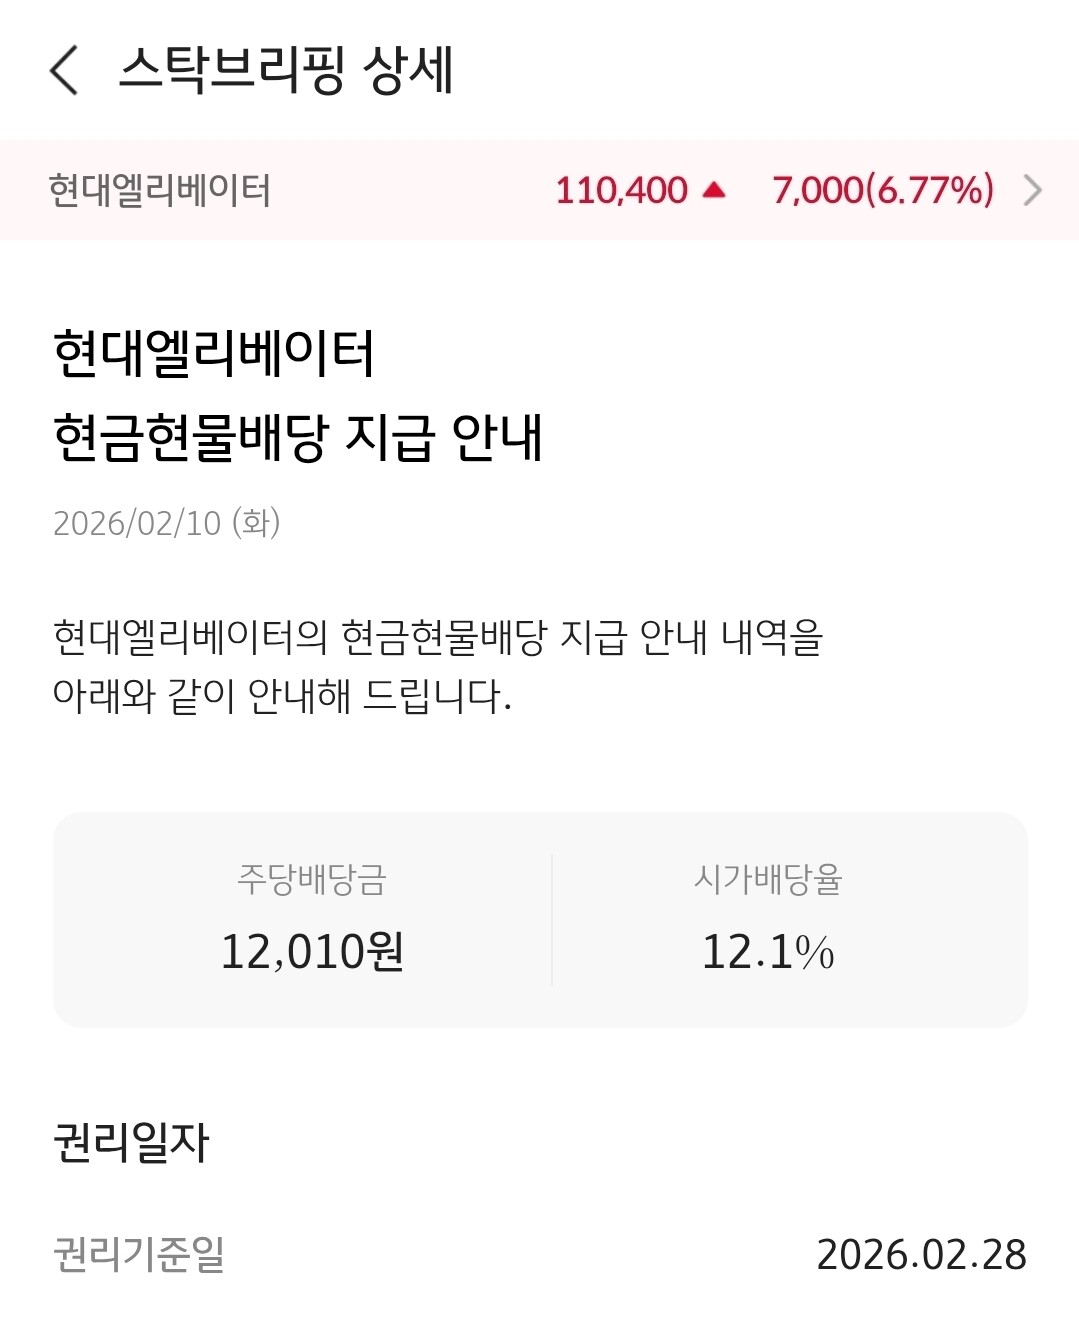Tap the dividend amount 12,010원

pos(312,951)
